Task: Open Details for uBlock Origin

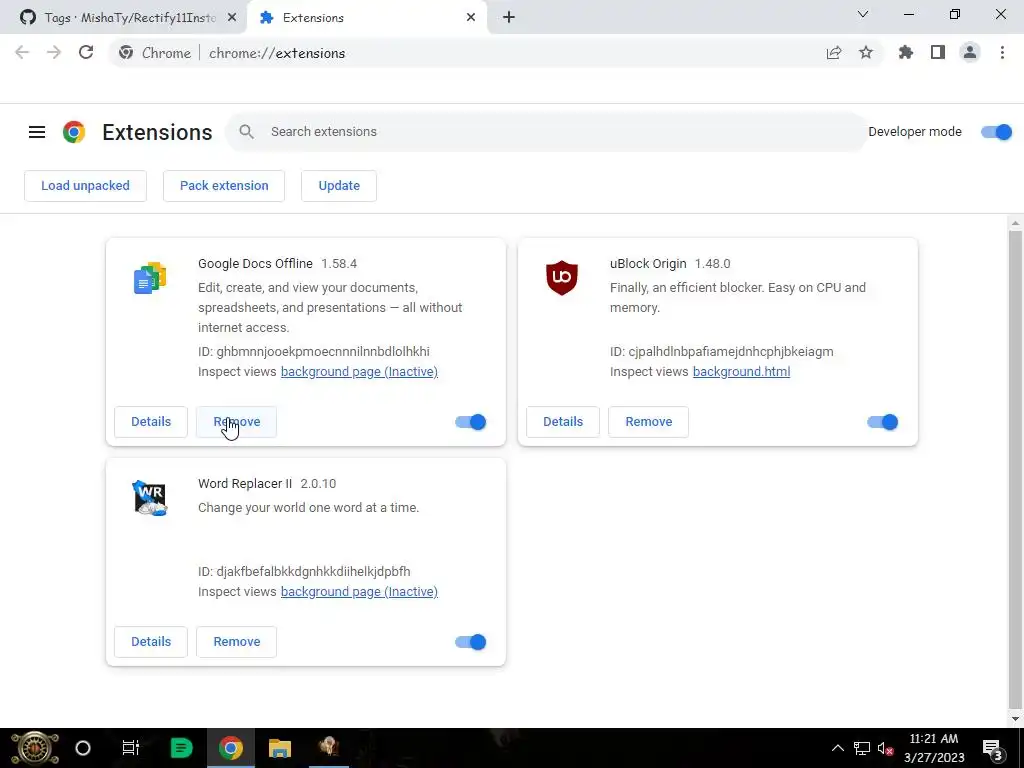Action: pyautogui.click(x=563, y=422)
